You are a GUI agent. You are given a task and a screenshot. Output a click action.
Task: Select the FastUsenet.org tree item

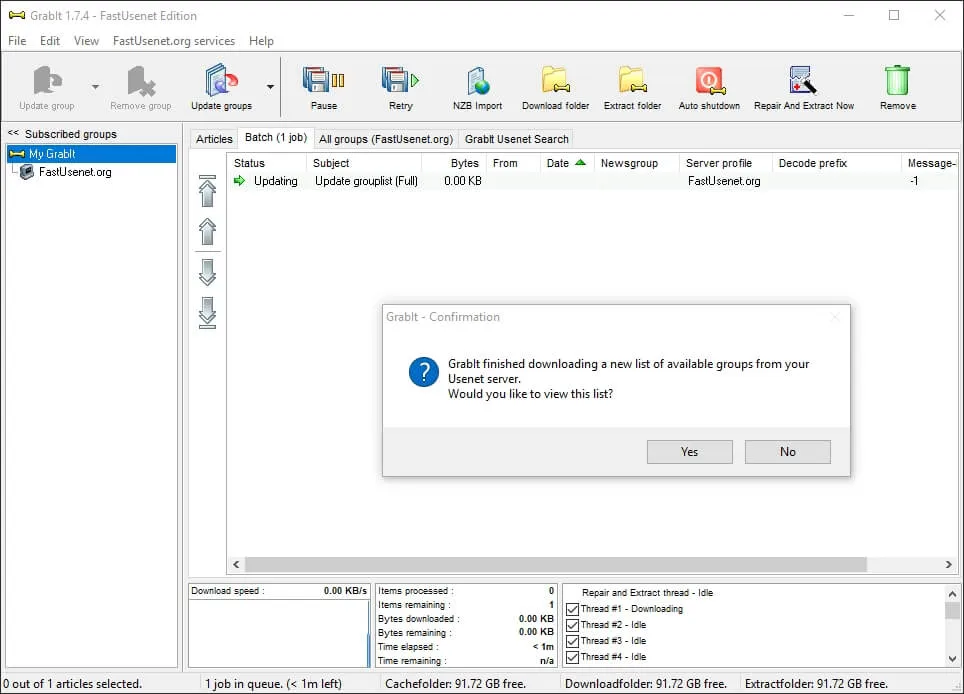click(x=75, y=172)
